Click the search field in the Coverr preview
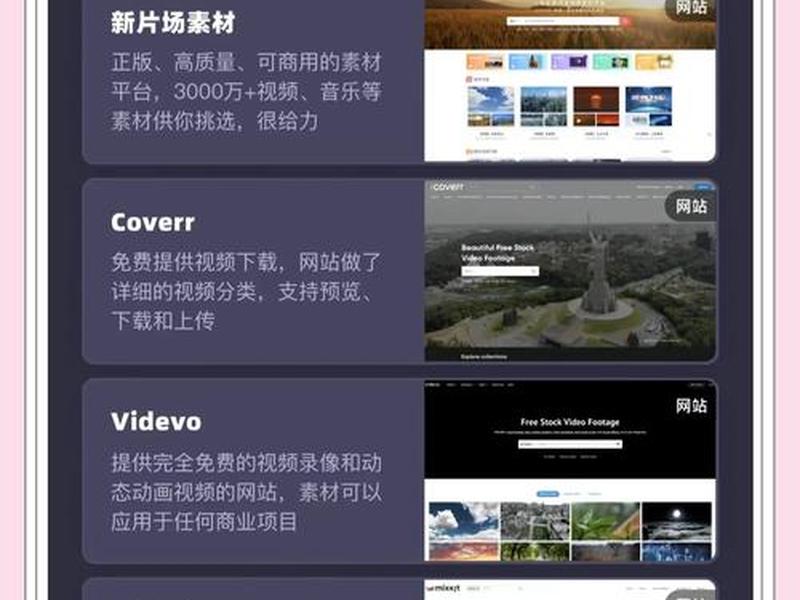This screenshot has height=600, width=800. (x=500, y=271)
